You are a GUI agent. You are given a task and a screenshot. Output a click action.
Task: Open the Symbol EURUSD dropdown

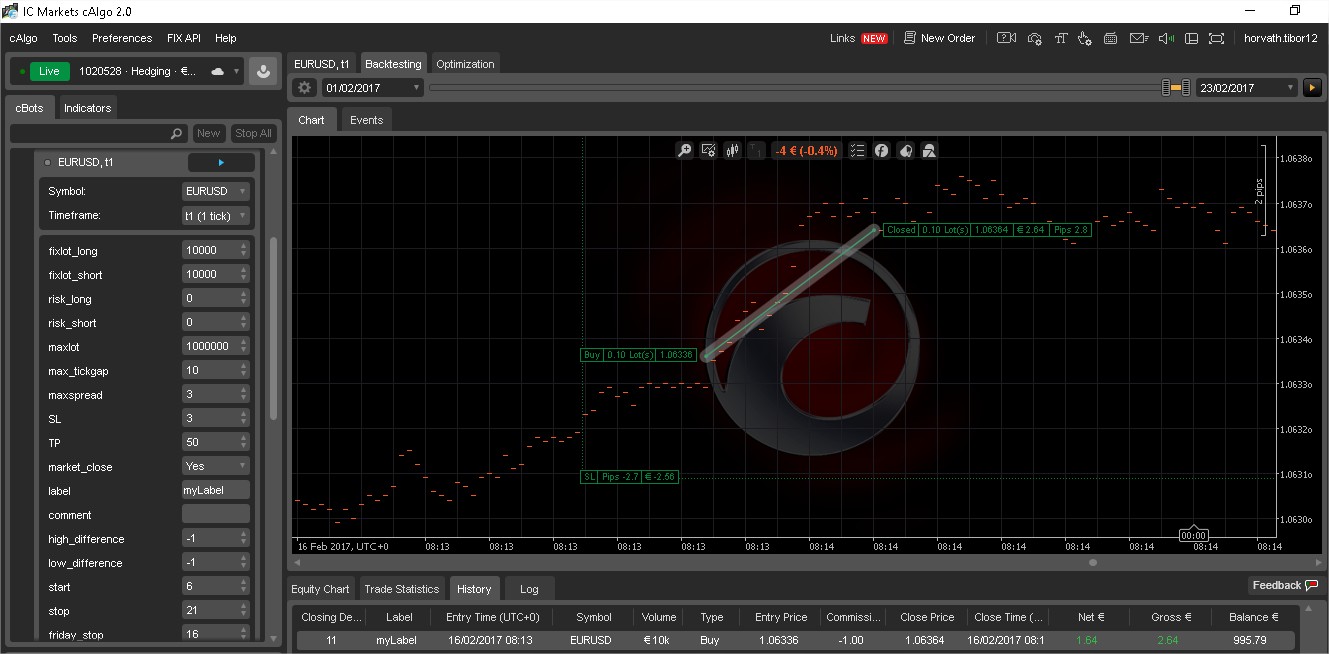coord(216,190)
